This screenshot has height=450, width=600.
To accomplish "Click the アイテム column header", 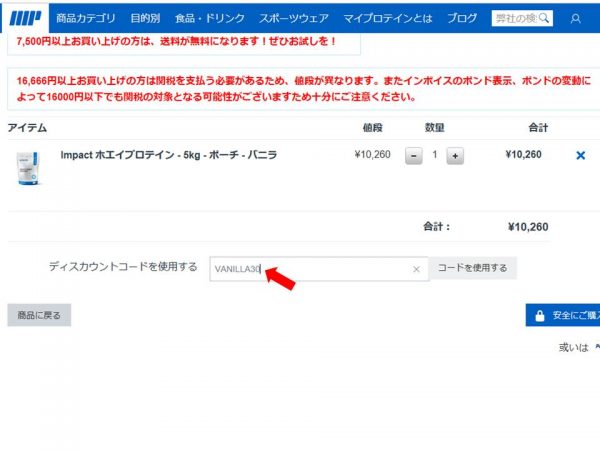I will coord(27,127).
